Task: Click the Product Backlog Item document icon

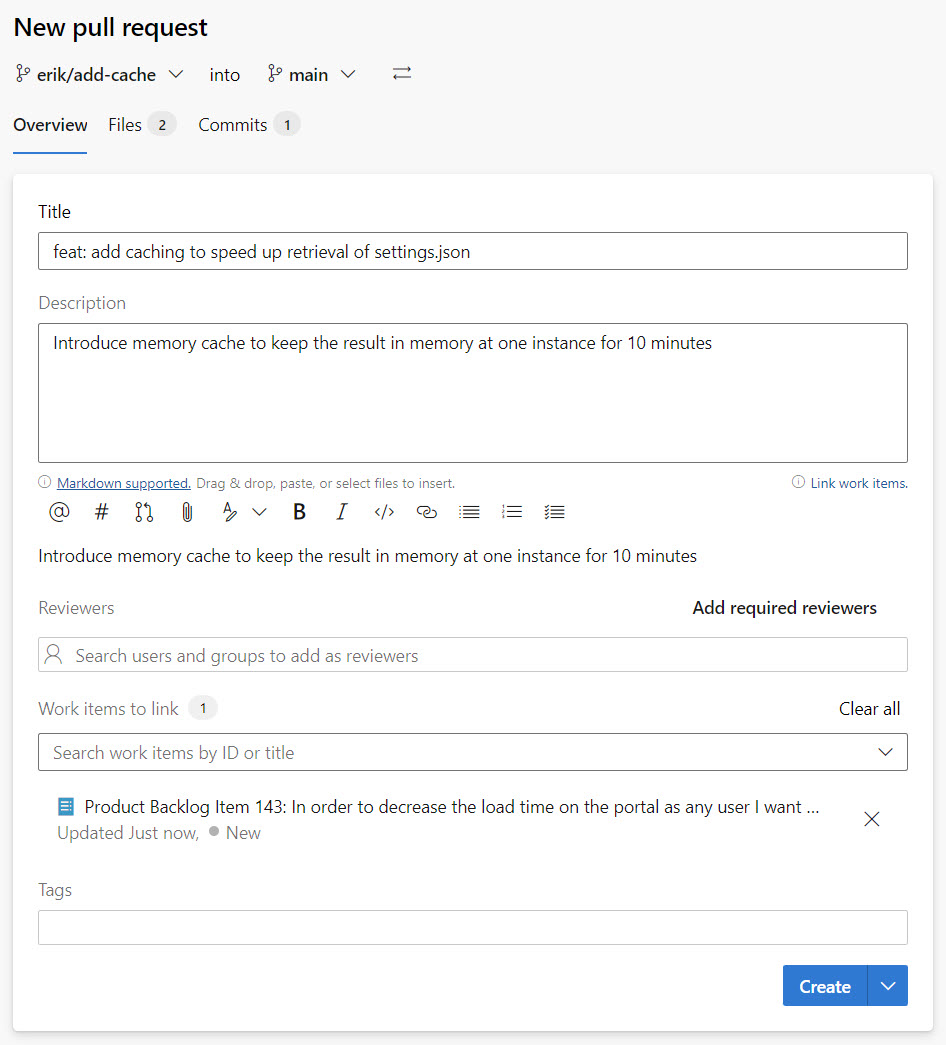Action: tap(66, 807)
